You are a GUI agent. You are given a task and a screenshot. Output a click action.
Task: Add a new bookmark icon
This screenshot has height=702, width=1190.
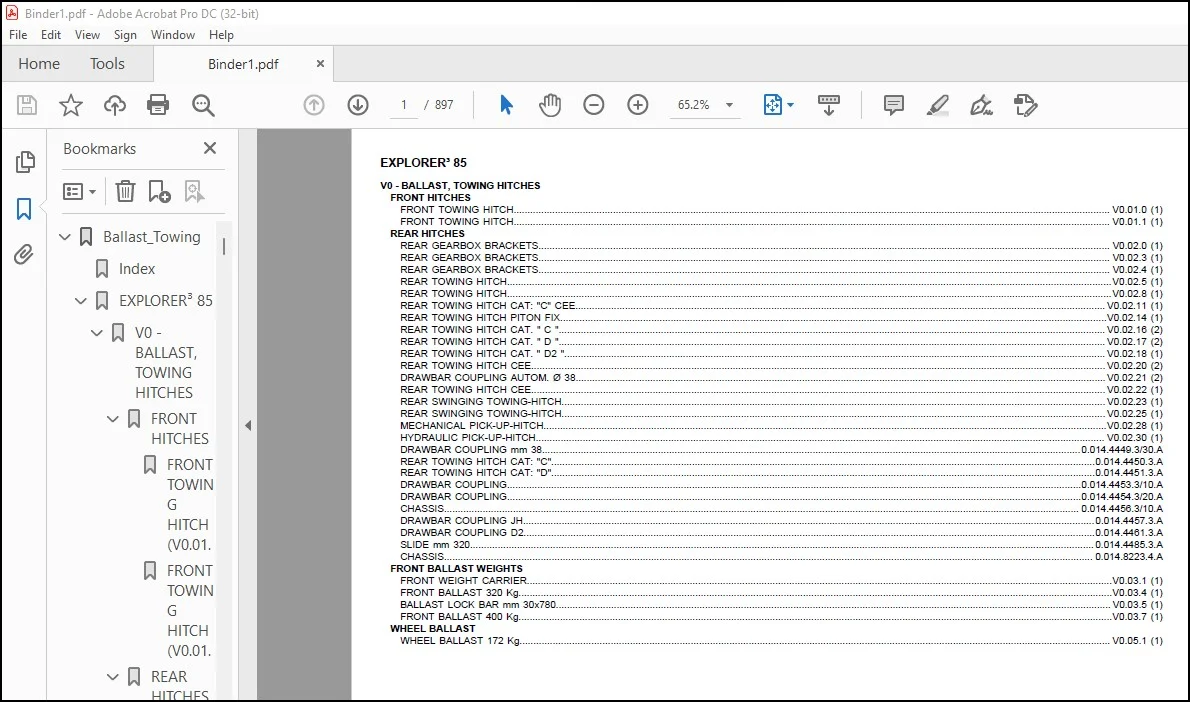coord(159,191)
